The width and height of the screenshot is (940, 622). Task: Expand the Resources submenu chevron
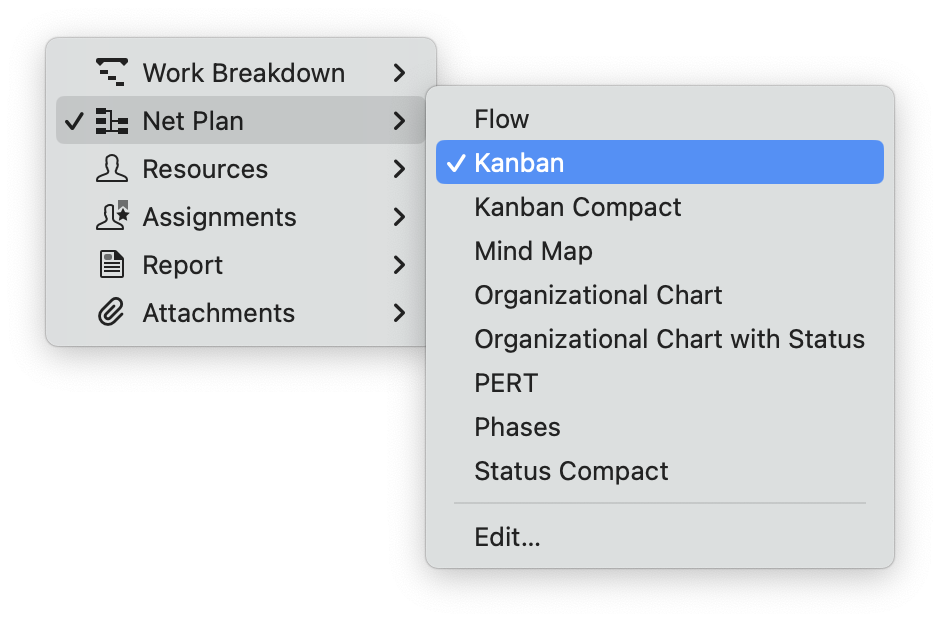[x=399, y=168]
